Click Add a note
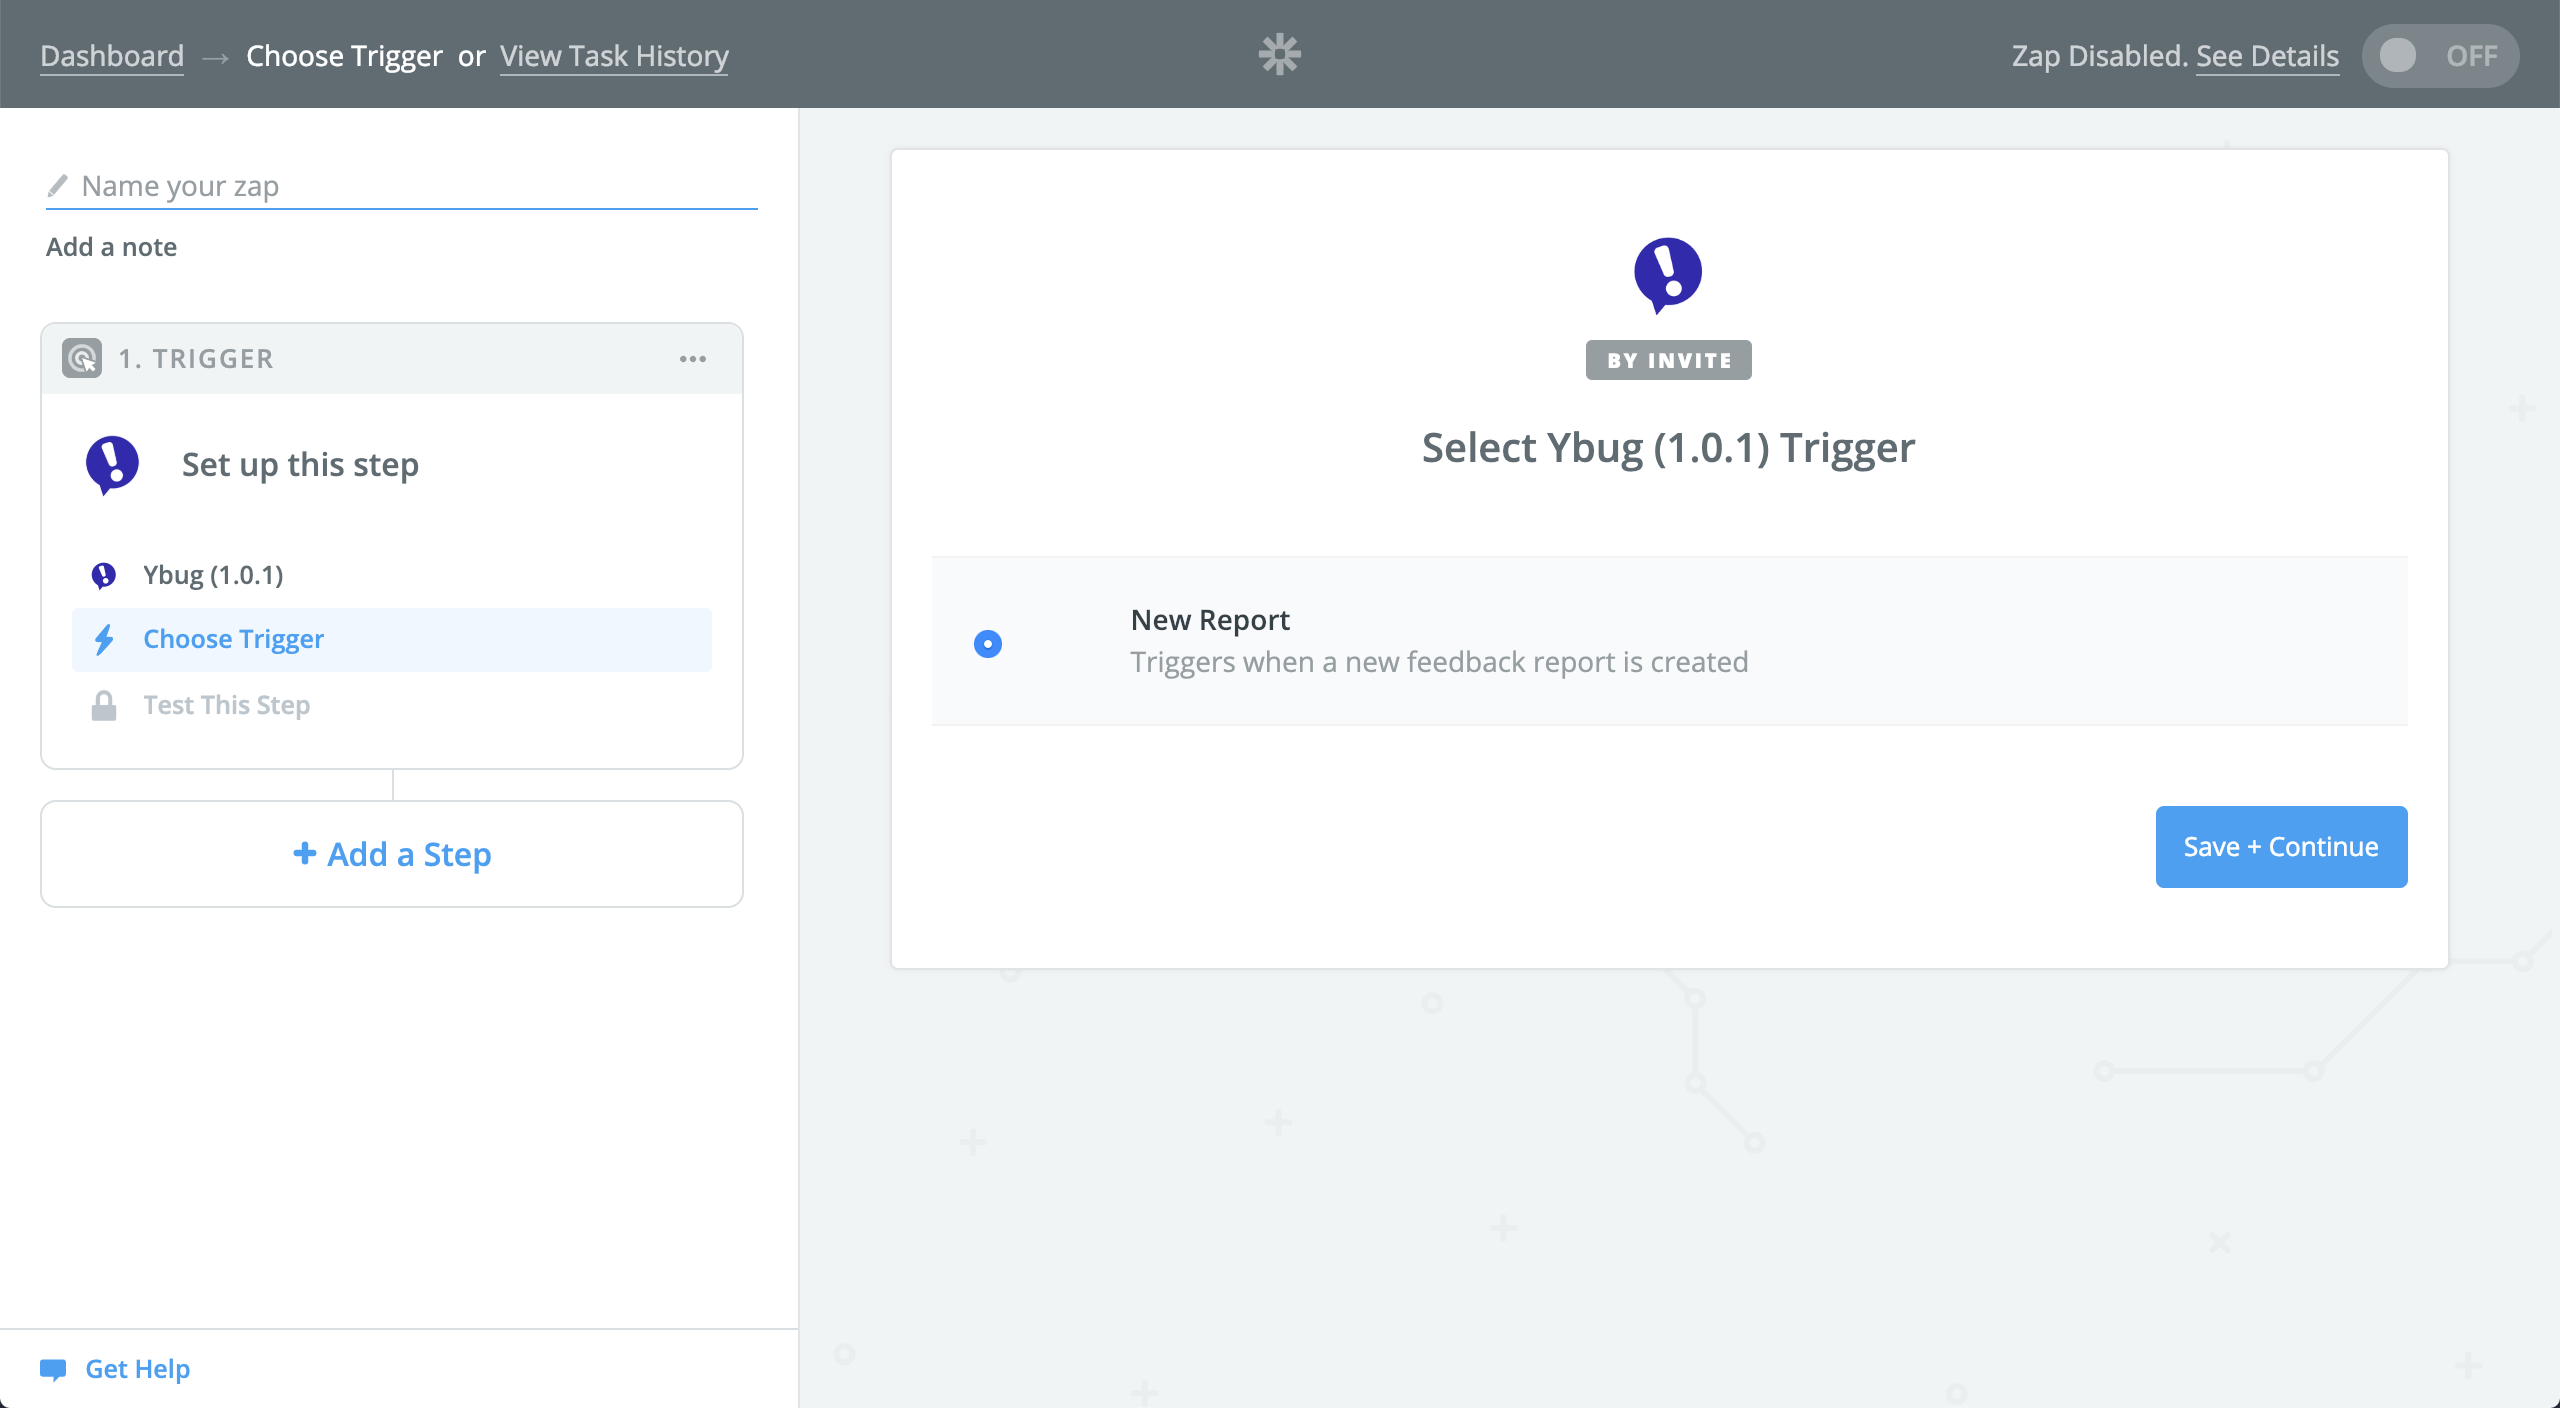2560x1408 pixels. click(x=111, y=247)
